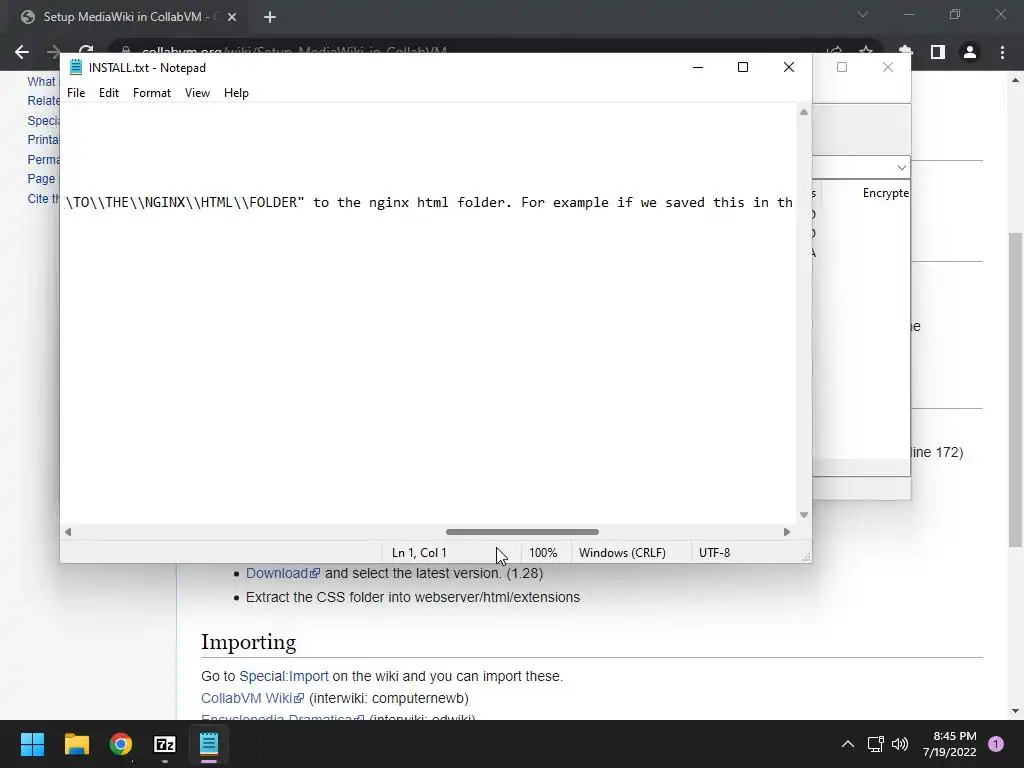Click the 'Ln 1, Col 1' status entry
Image resolution: width=1024 pixels, height=768 pixels.
pyautogui.click(x=419, y=552)
